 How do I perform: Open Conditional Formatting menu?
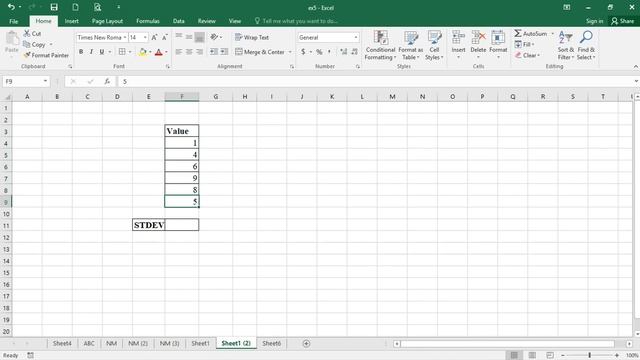(x=380, y=45)
